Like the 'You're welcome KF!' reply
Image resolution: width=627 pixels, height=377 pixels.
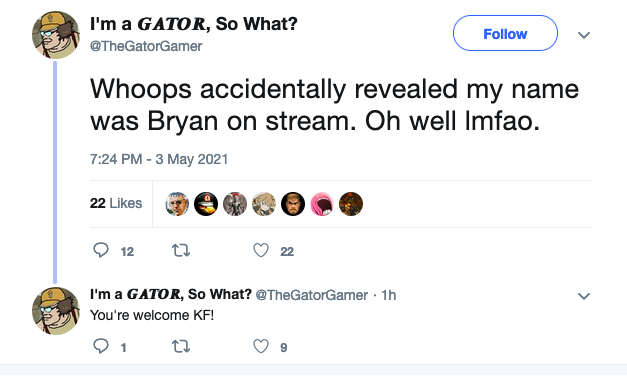[x=261, y=347]
